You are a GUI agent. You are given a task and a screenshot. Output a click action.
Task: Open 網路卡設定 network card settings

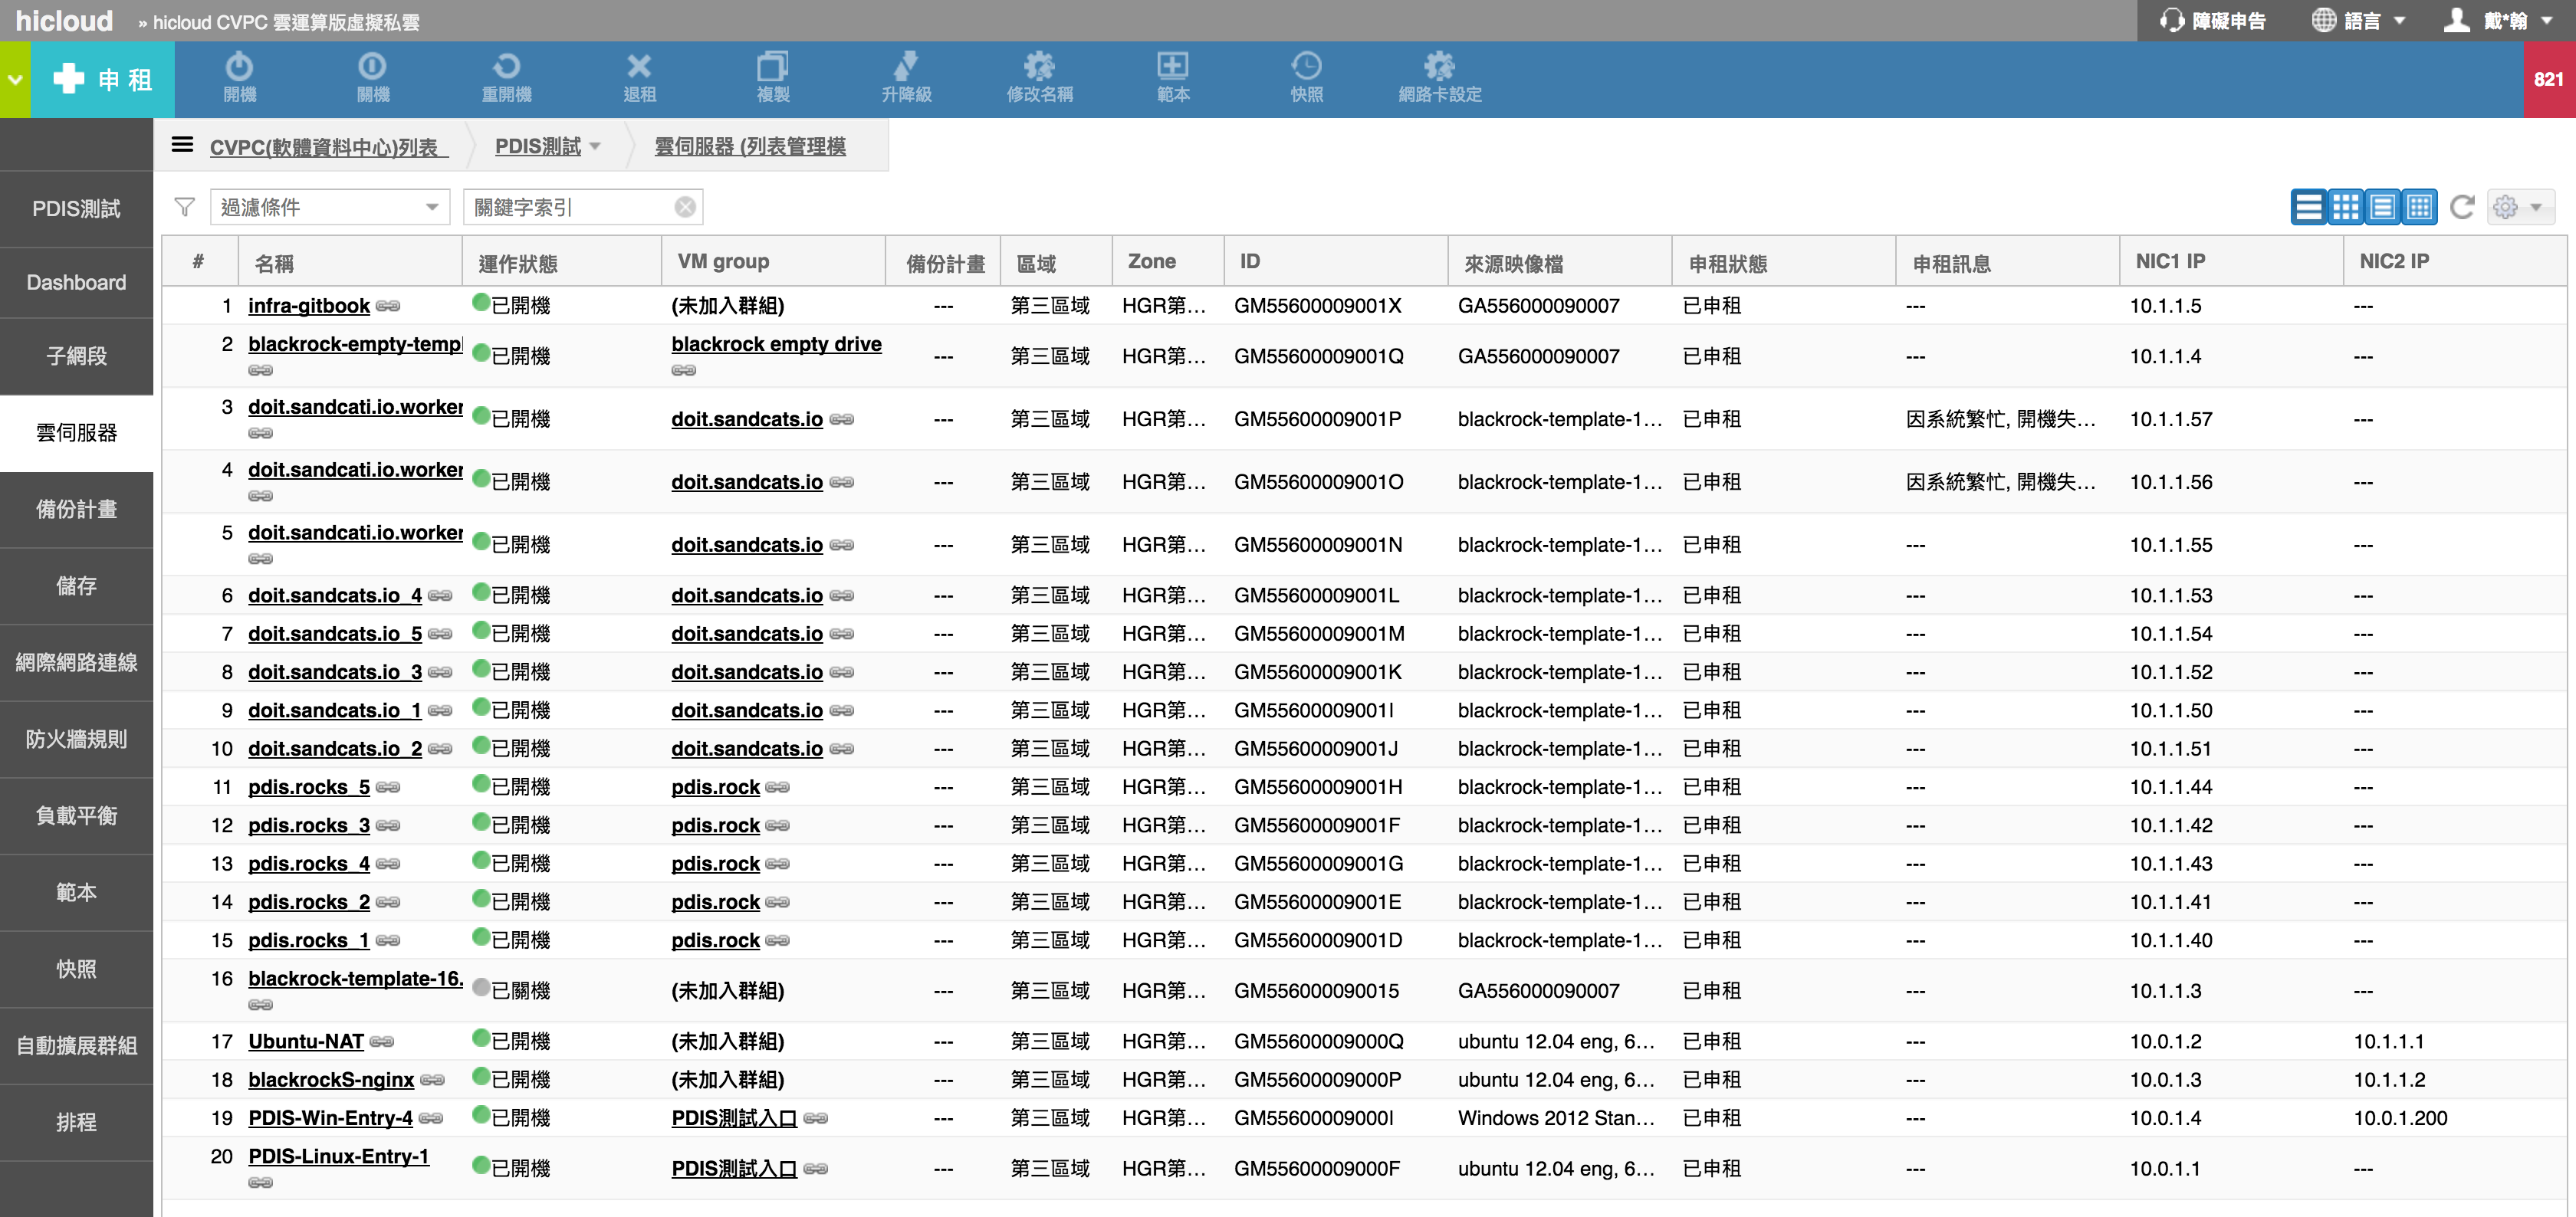pos(1439,77)
